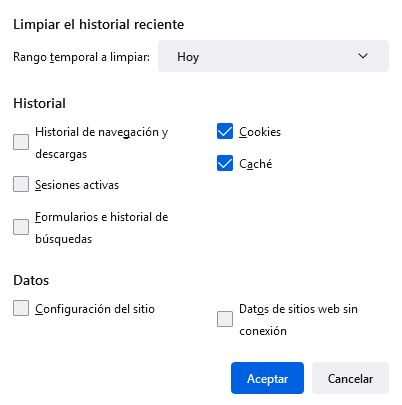Image resolution: width=402 pixels, height=405 pixels.
Task: Enable the Historial de navegación y descargas checkbox
Action: (x=21, y=142)
